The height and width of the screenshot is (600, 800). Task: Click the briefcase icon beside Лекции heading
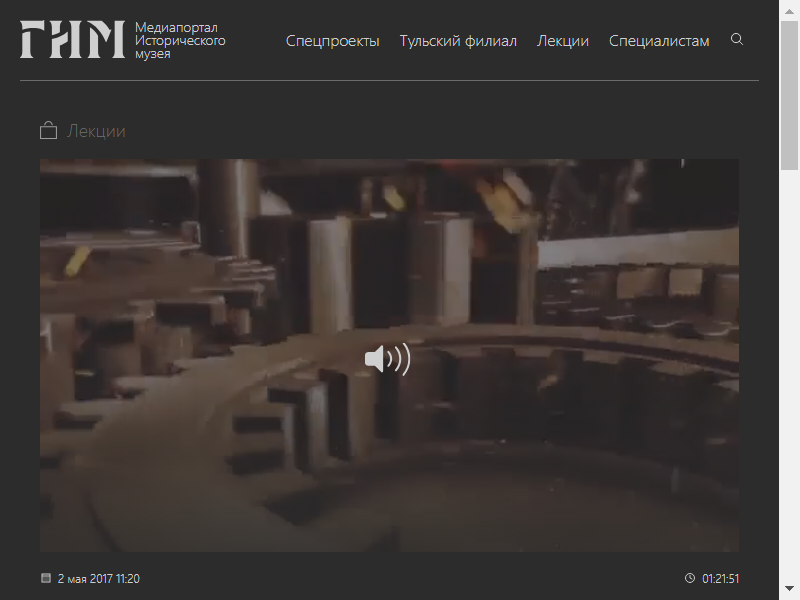47,131
